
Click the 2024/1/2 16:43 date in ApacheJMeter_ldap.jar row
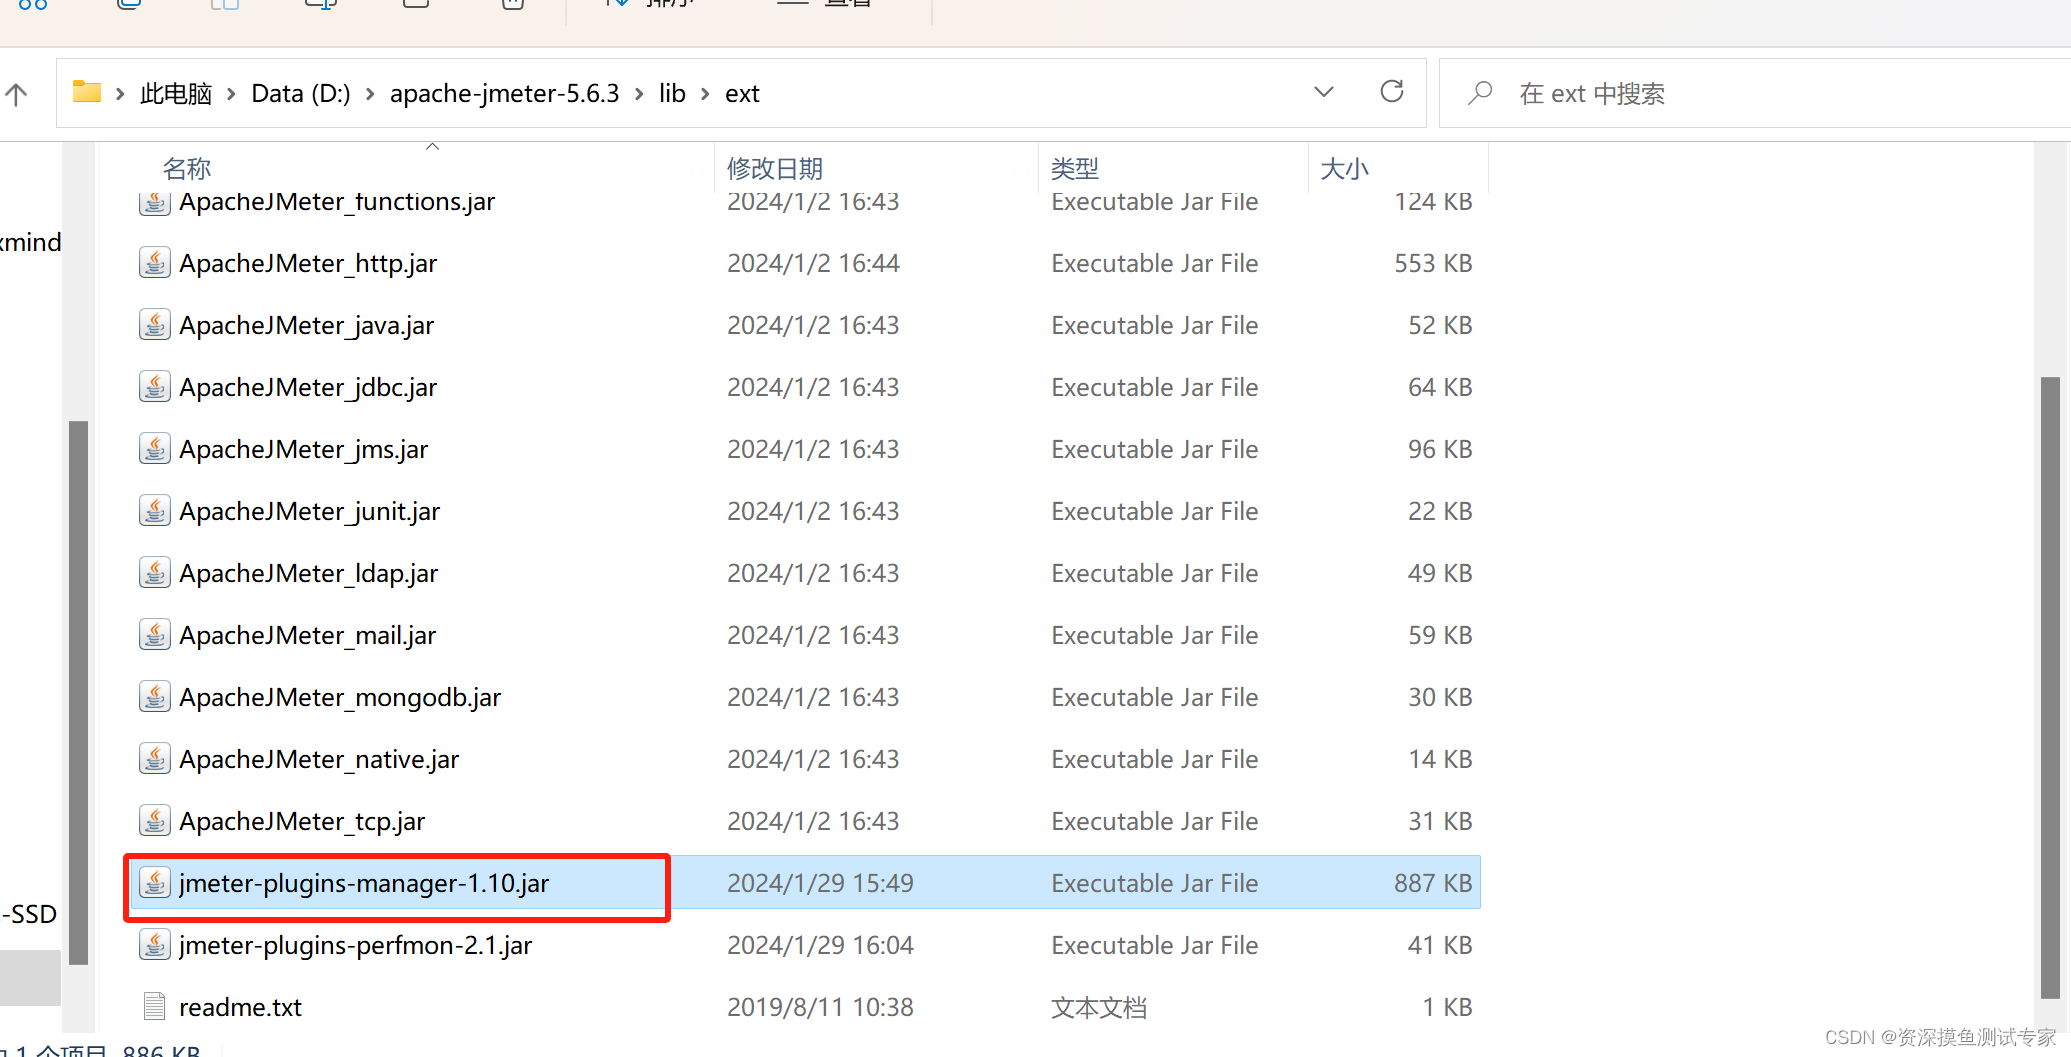813,573
